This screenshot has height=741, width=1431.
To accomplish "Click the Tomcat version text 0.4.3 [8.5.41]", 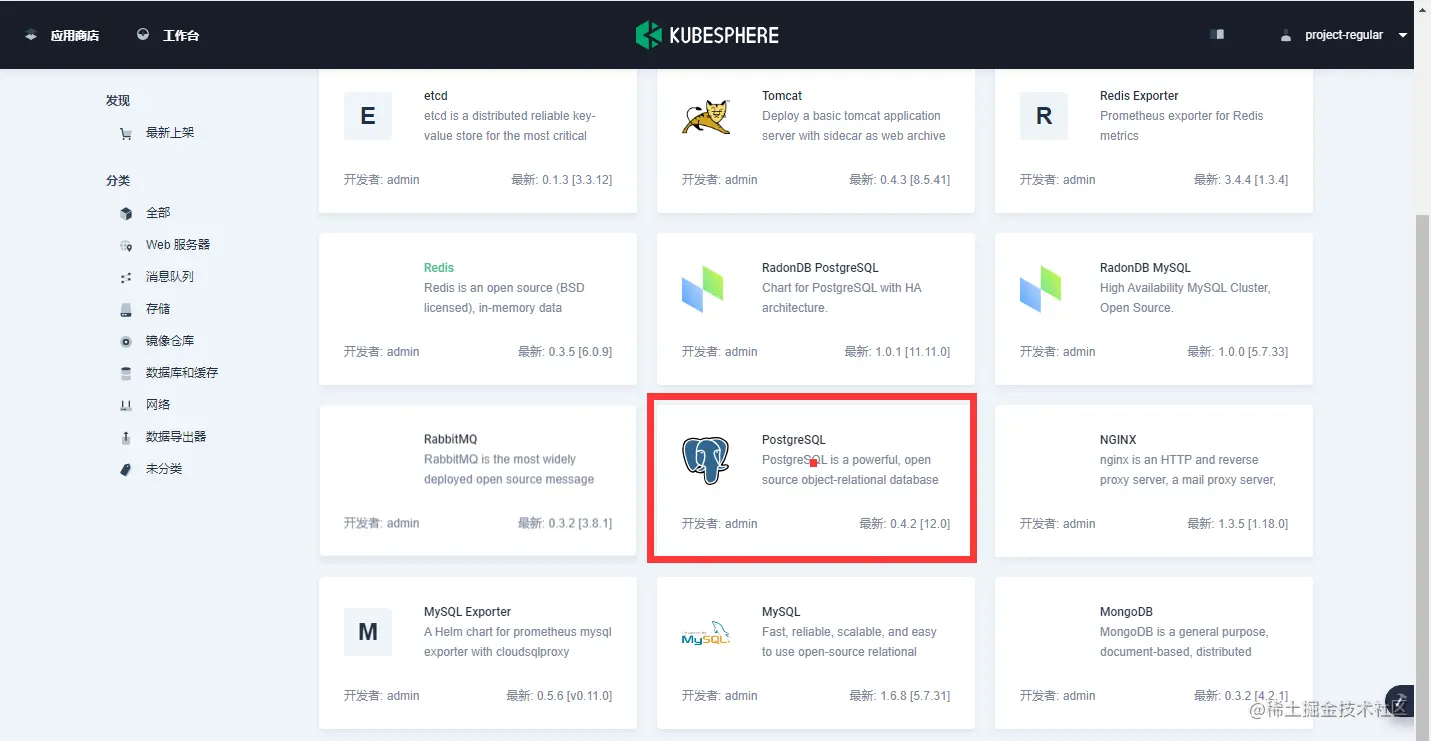I will (914, 180).
